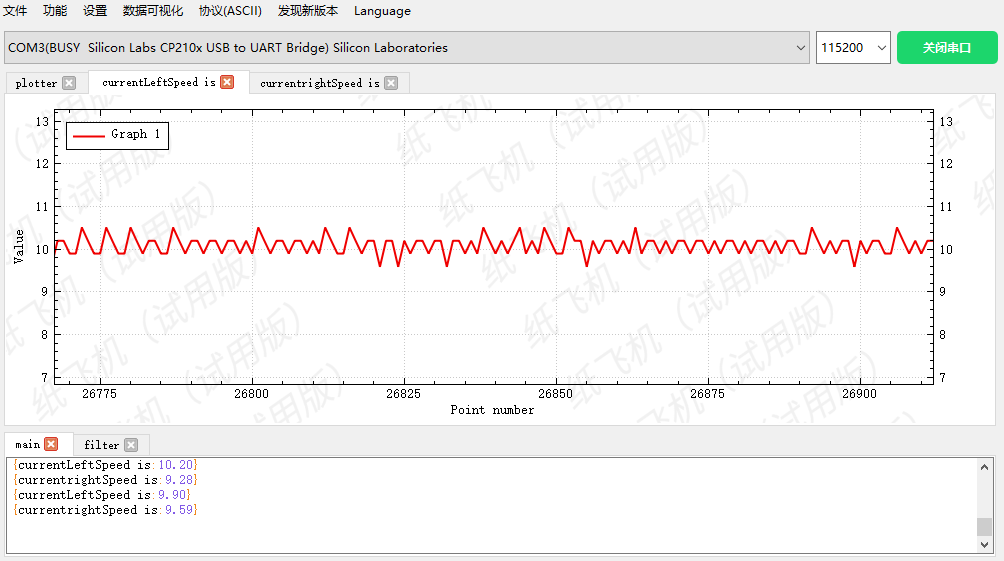Image resolution: width=1004 pixels, height=561 pixels.
Task: Close the main log tab
Action: [51, 444]
